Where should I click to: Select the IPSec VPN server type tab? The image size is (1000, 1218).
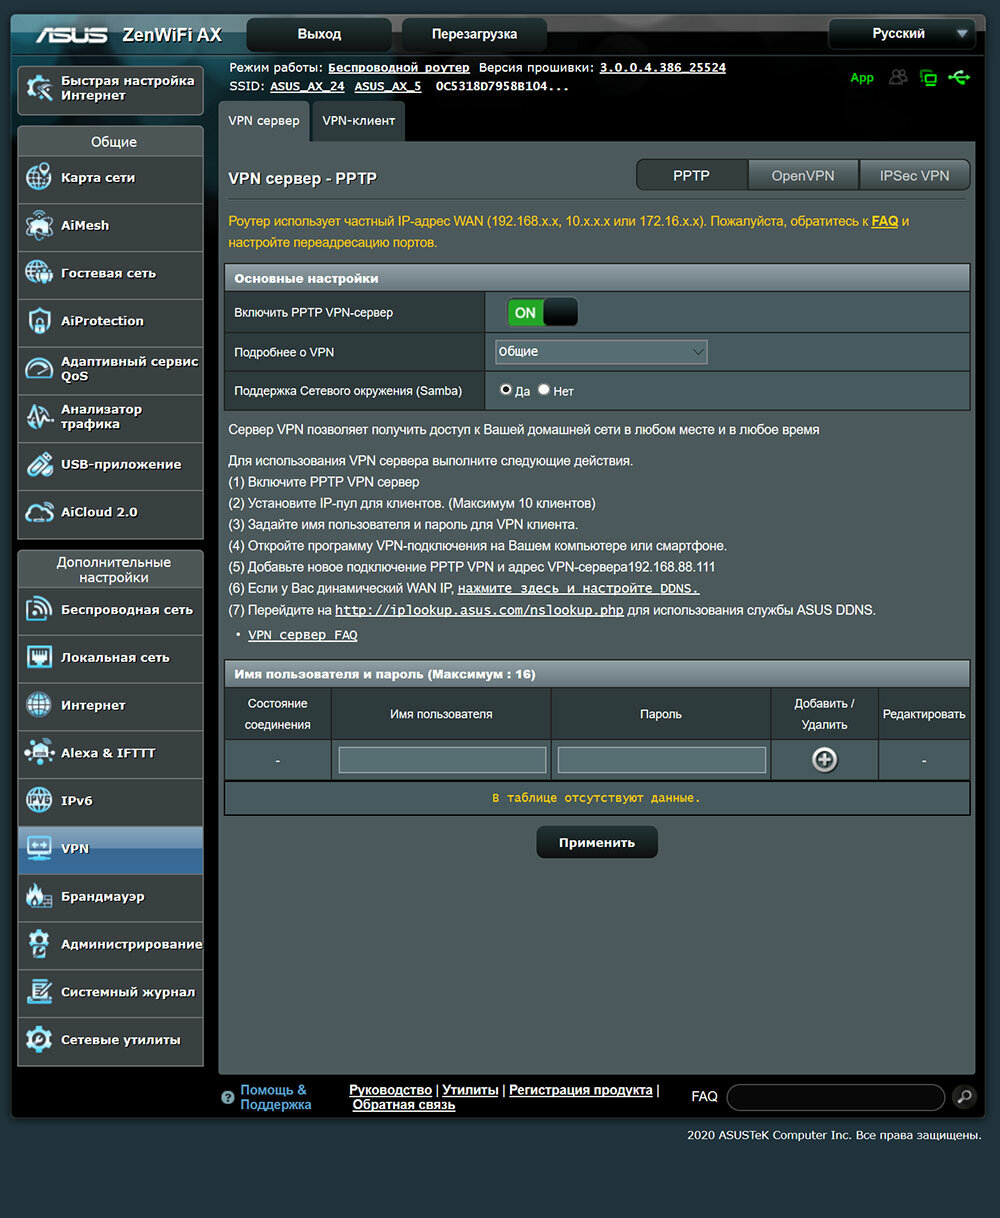(x=914, y=175)
